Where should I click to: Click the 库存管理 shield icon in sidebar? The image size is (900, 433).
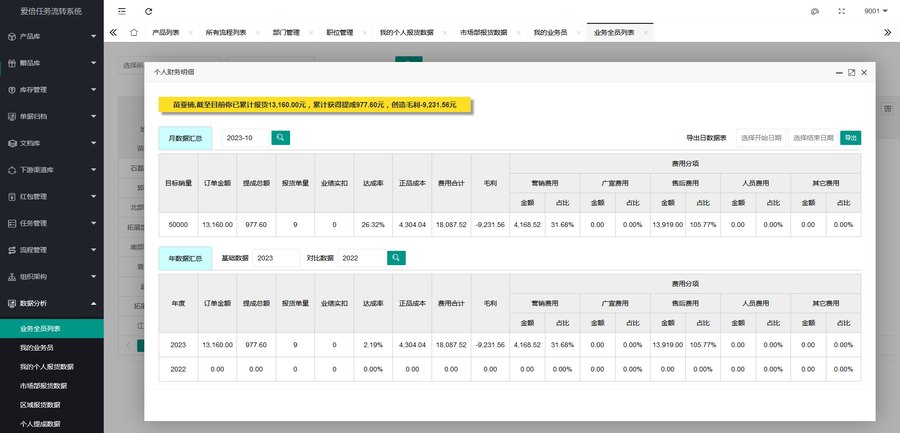(x=12, y=90)
